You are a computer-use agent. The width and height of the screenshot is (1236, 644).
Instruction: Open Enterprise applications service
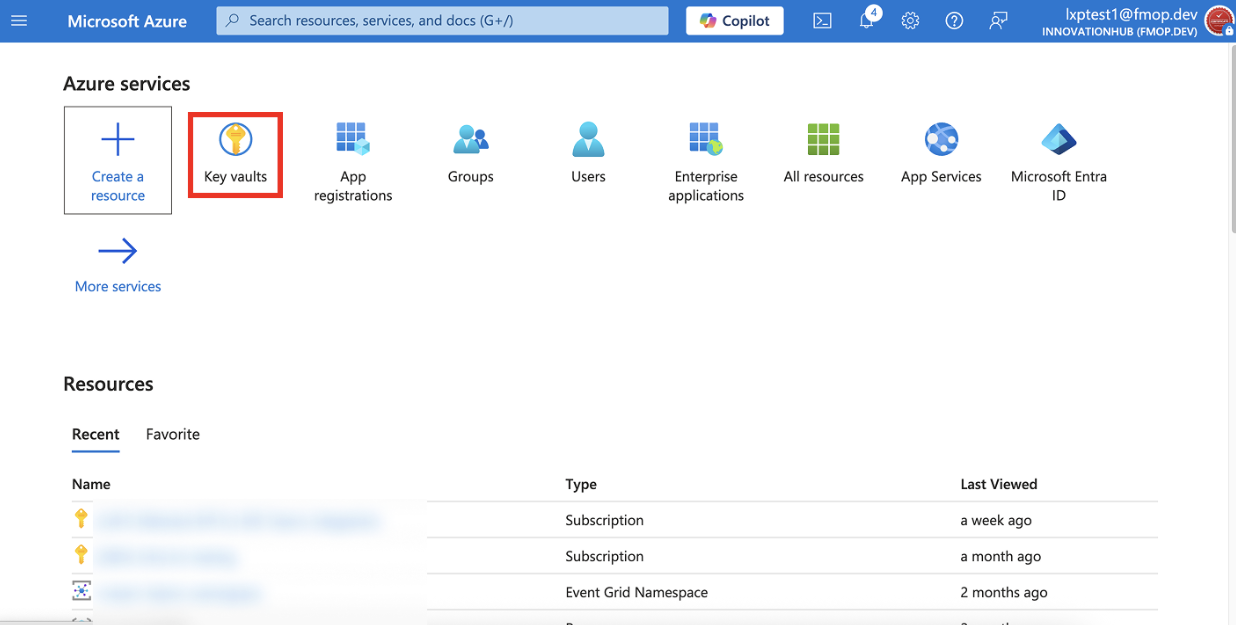[706, 161]
